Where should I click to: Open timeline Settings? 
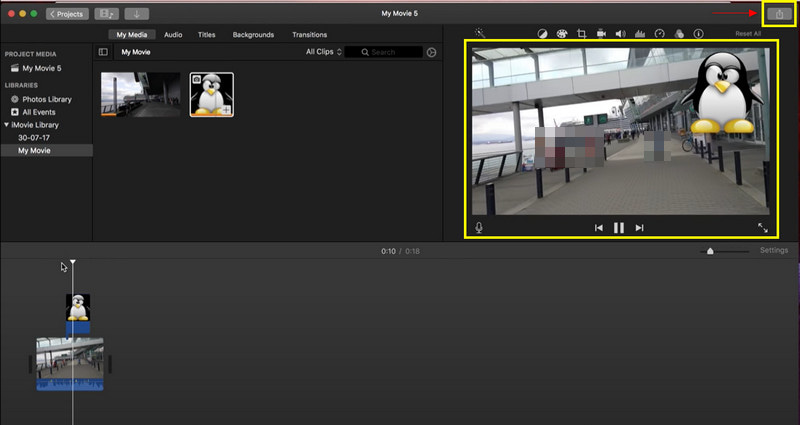point(773,250)
